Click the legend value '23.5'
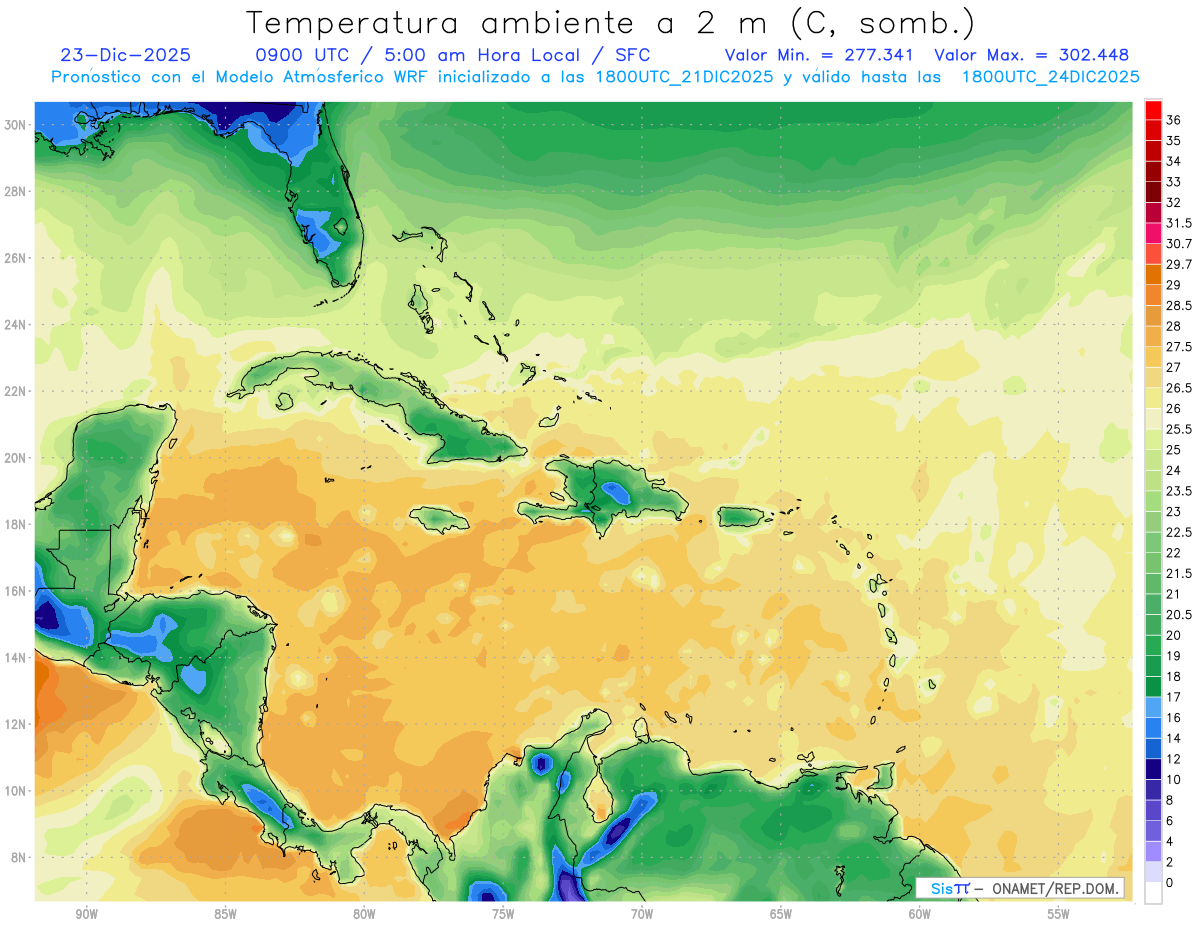1200x927 pixels. [x=1179, y=490]
